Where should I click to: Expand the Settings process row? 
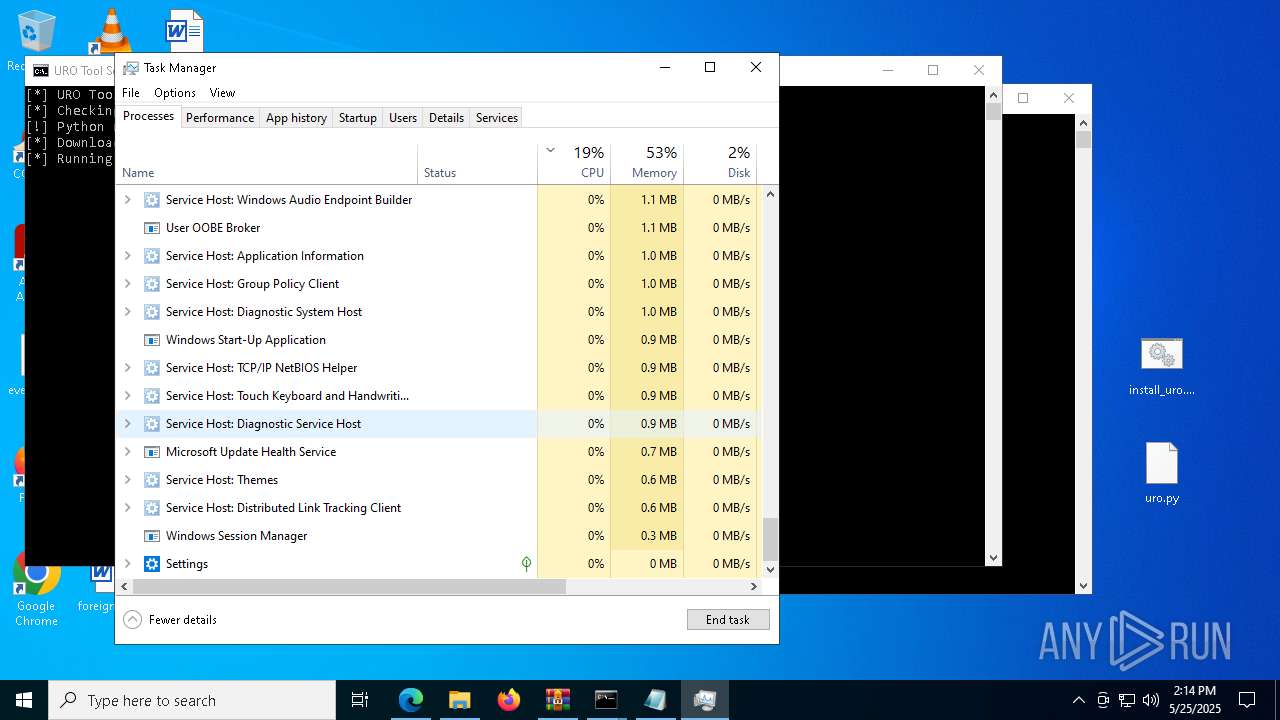tap(127, 564)
